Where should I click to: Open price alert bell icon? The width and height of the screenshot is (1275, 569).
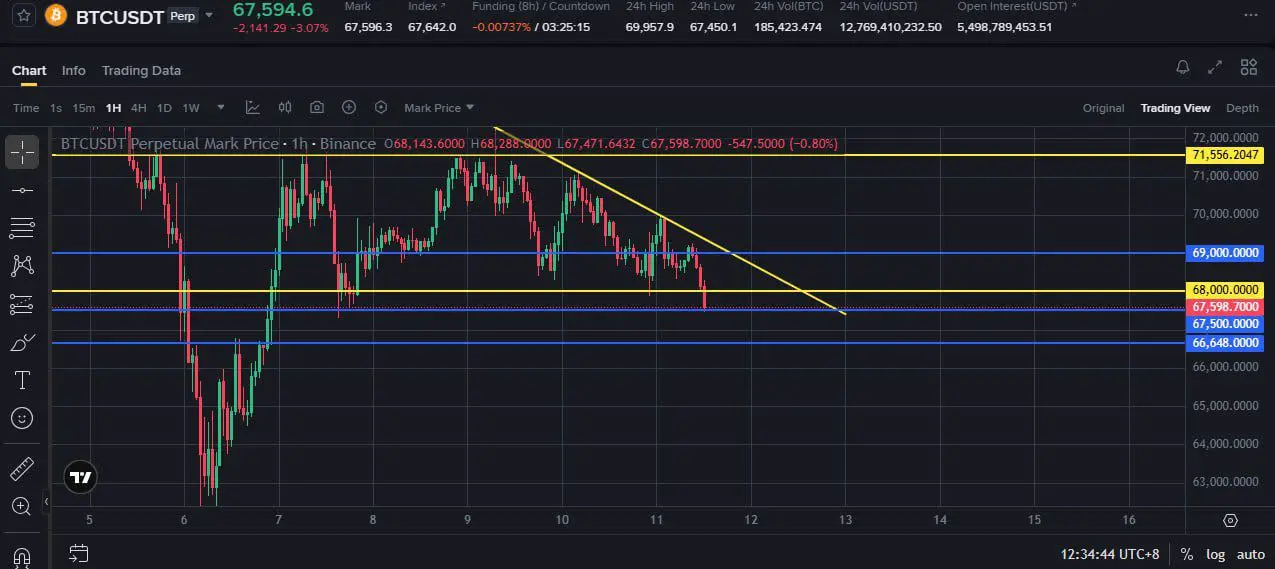click(1183, 68)
